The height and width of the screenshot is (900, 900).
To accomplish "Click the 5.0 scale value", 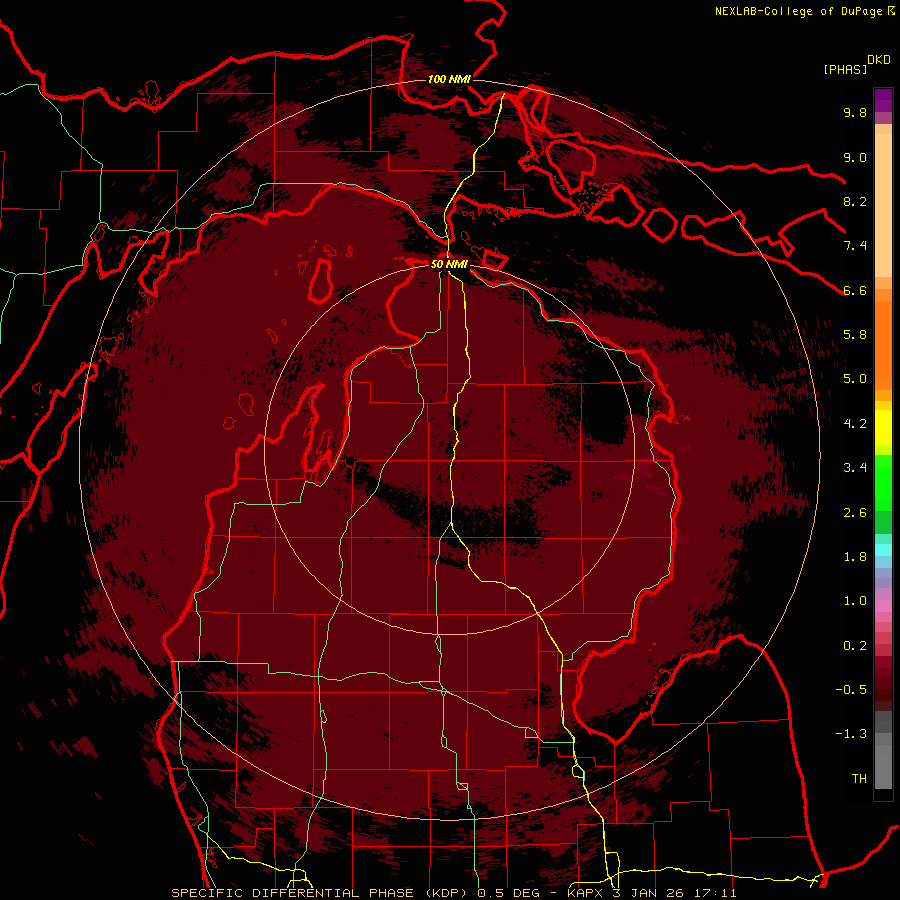I will pyautogui.click(x=855, y=379).
